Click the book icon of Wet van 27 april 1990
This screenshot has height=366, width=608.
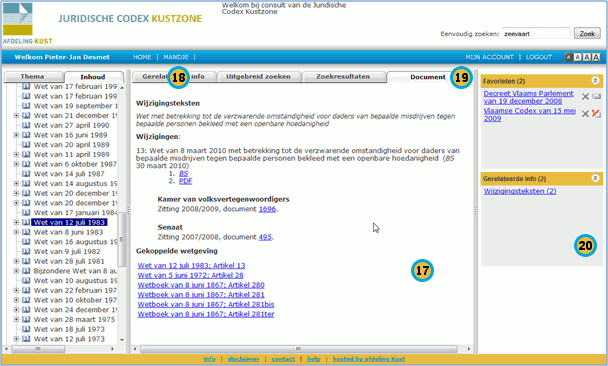[26, 125]
